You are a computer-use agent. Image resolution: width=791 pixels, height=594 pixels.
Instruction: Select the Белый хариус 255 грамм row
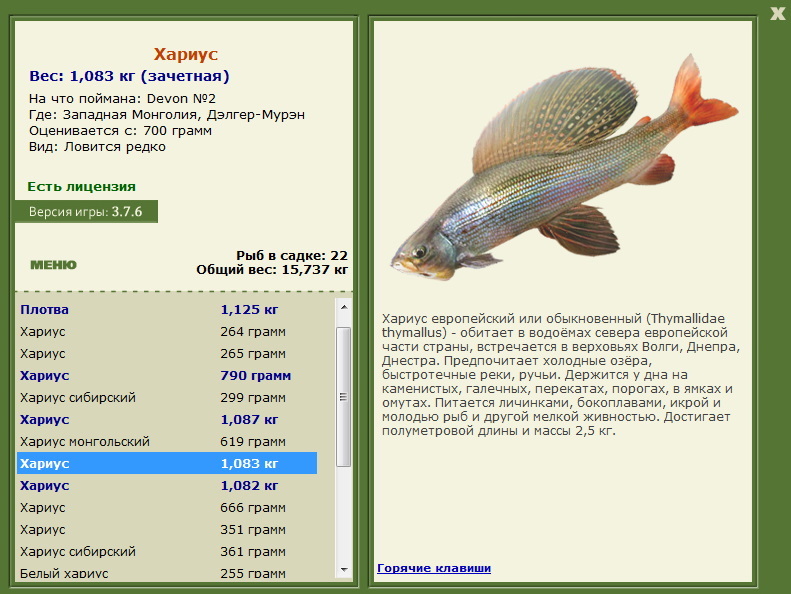[167, 573]
